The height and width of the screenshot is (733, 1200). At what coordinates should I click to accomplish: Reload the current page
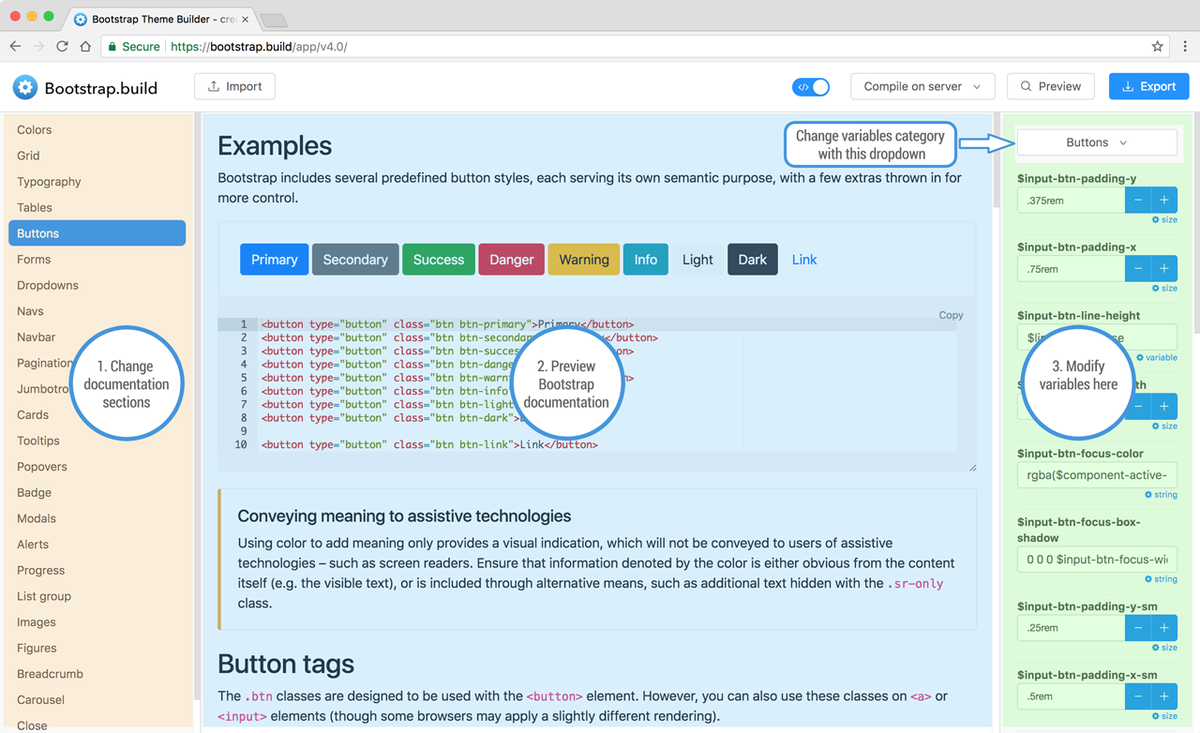[x=62, y=46]
